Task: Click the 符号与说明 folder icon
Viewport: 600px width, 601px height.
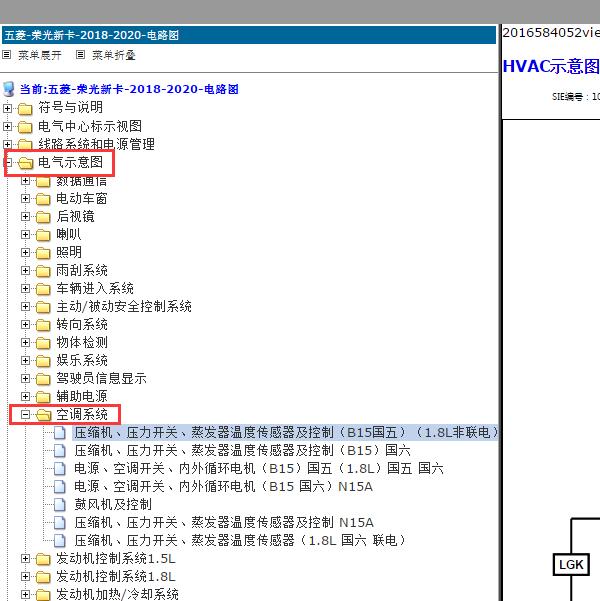Action: (25, 109)
